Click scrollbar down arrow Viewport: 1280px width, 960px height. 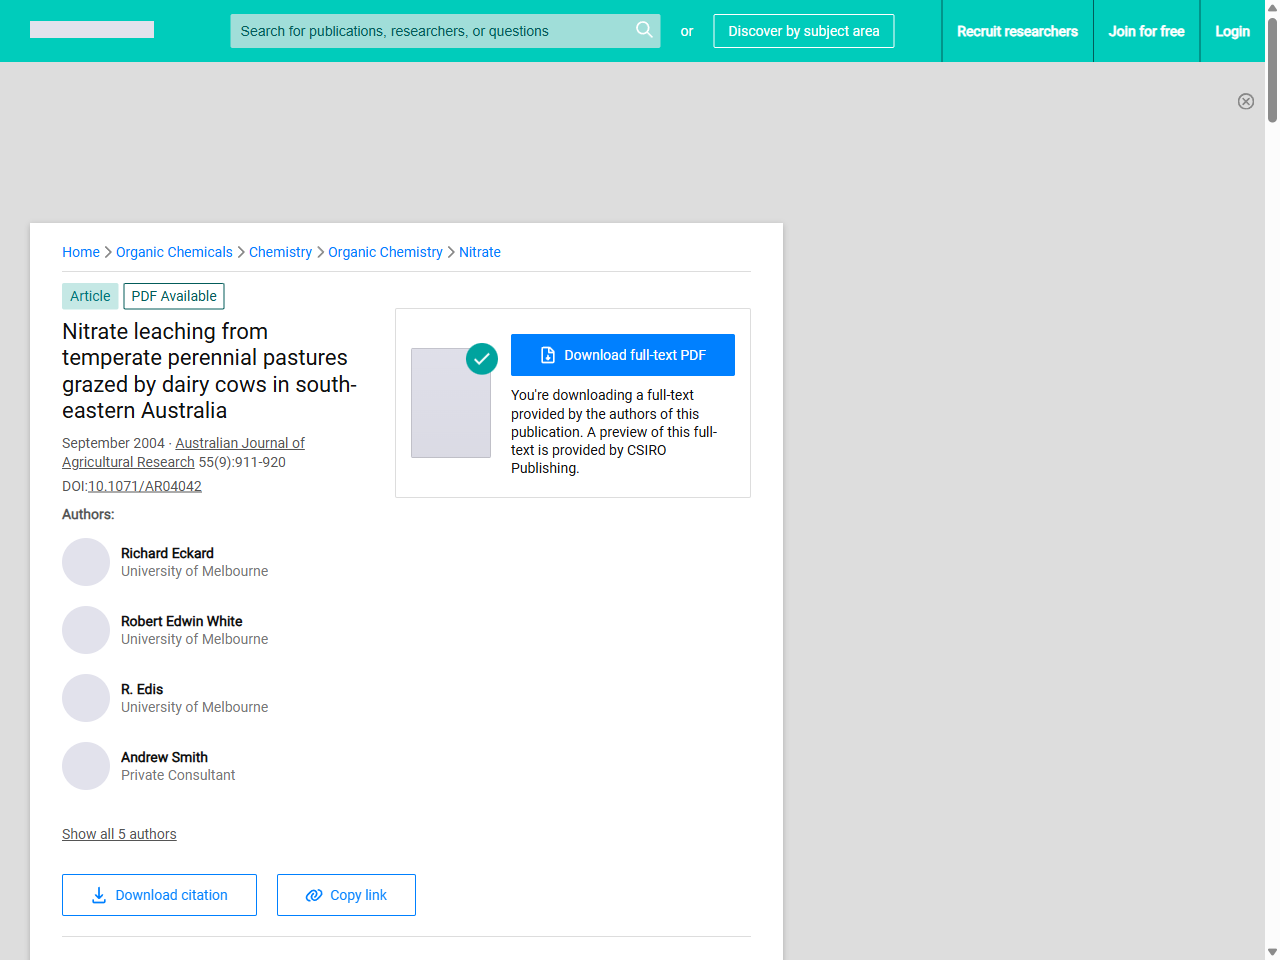point(1272,952)
